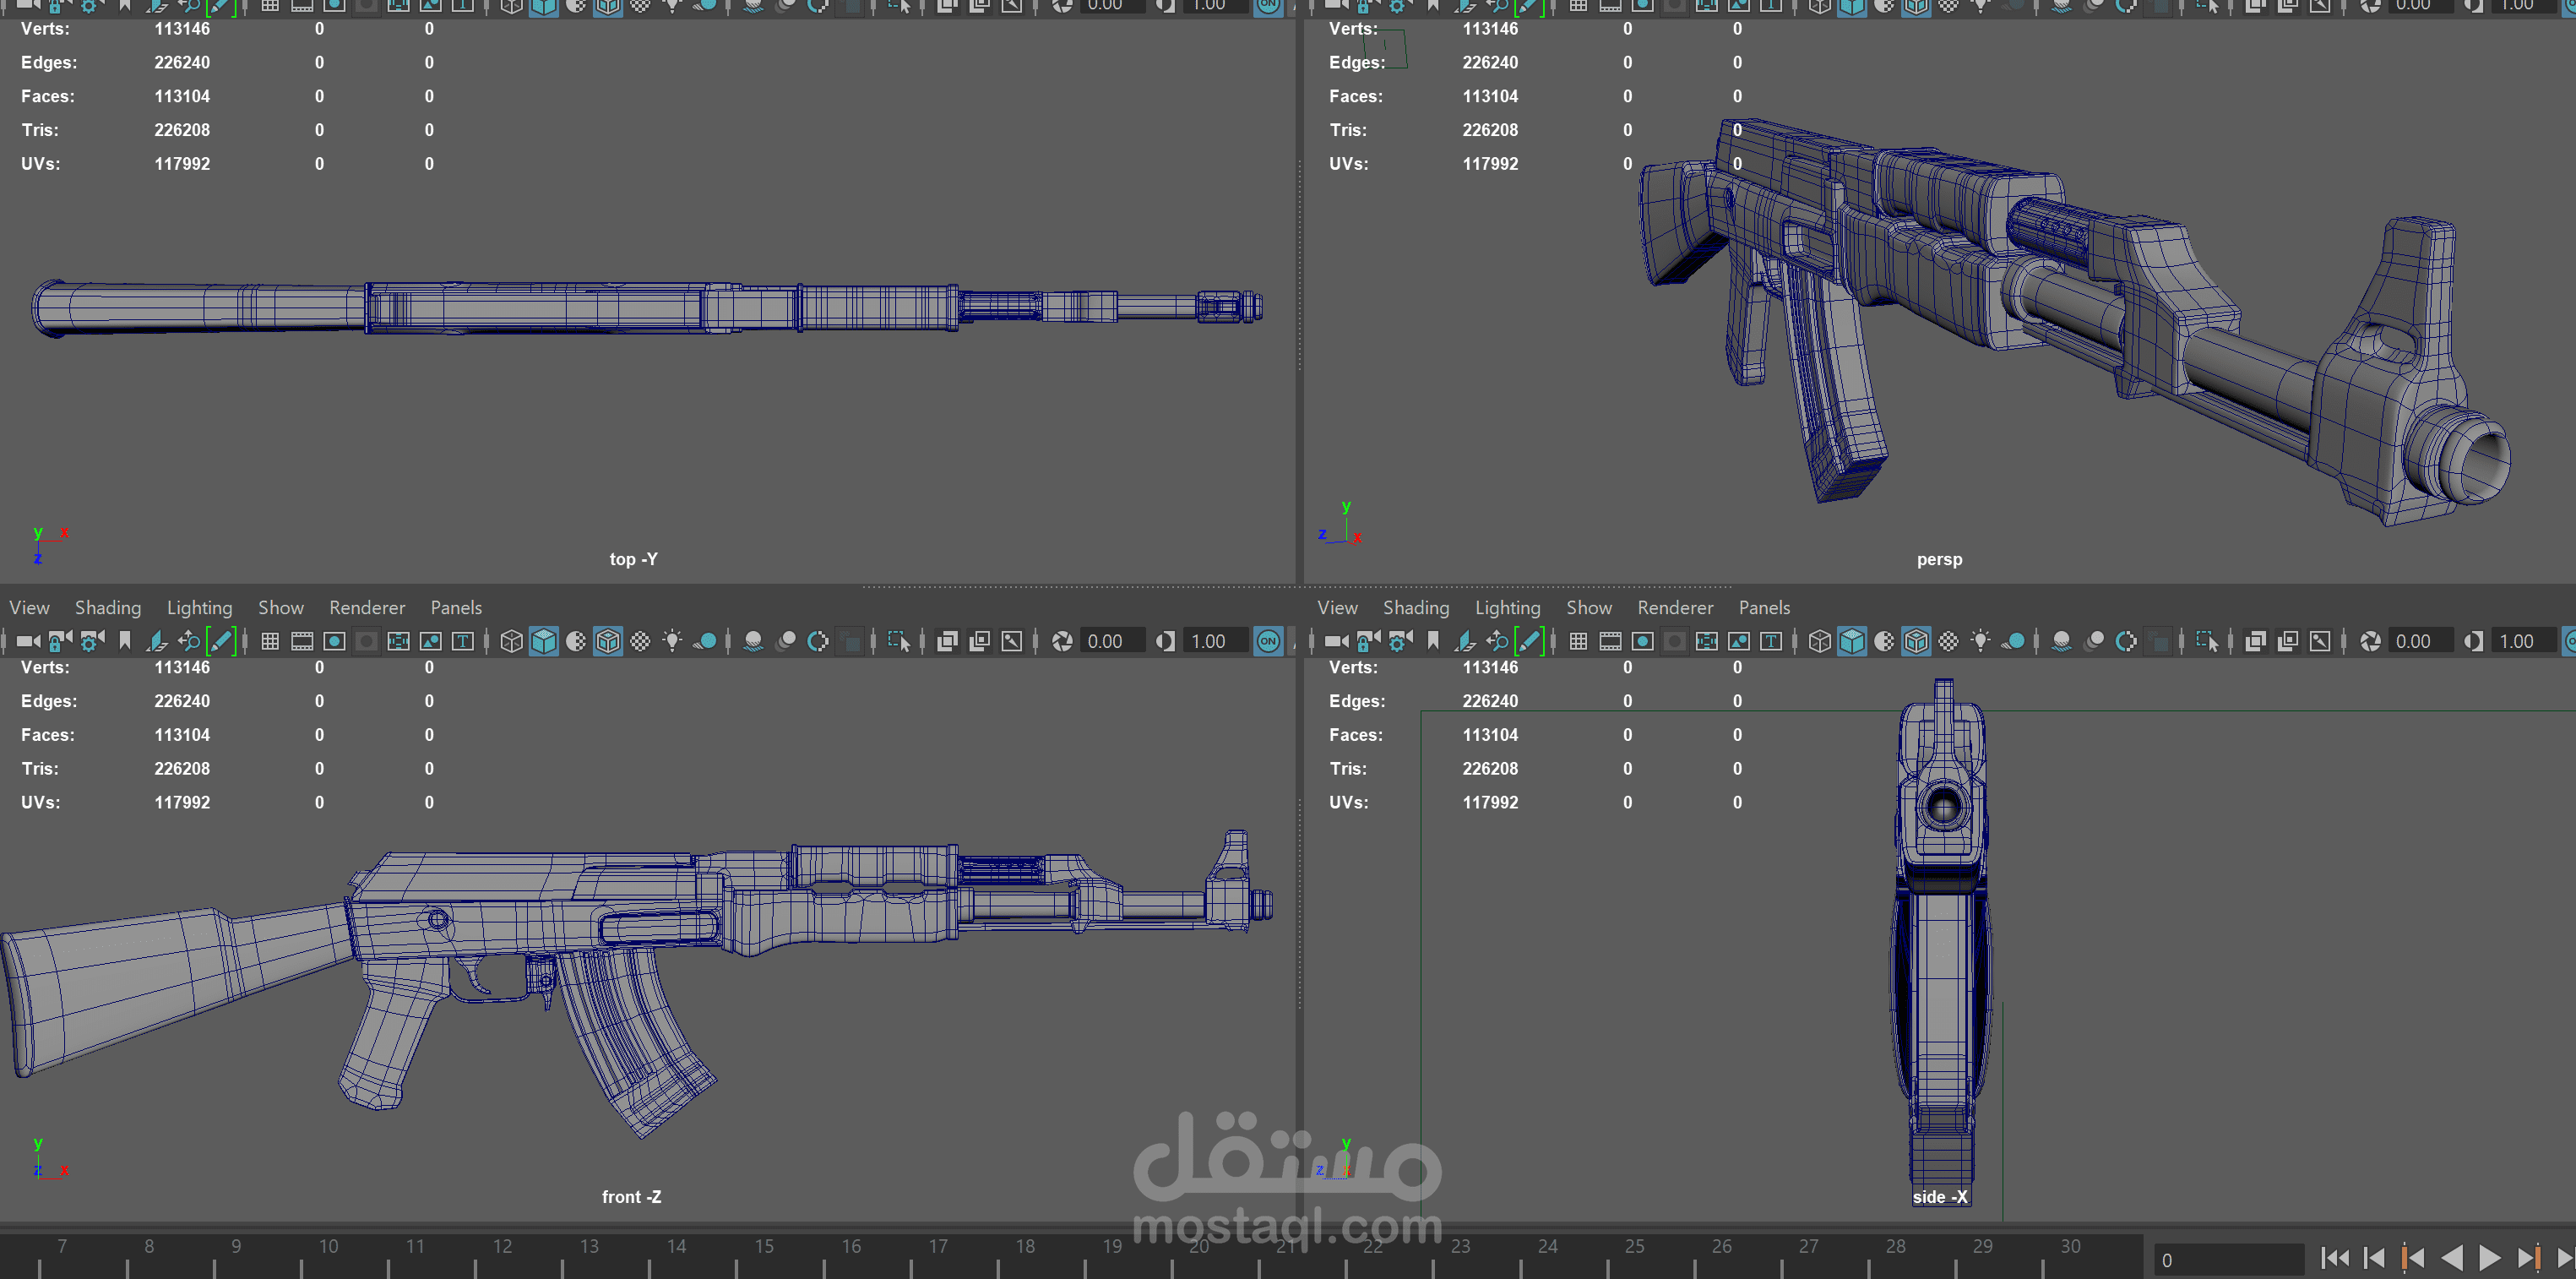Toggle Wireframe on Shaded in side viewport toolbar
2576x1279 pixels.
[x=1916, y=641]
